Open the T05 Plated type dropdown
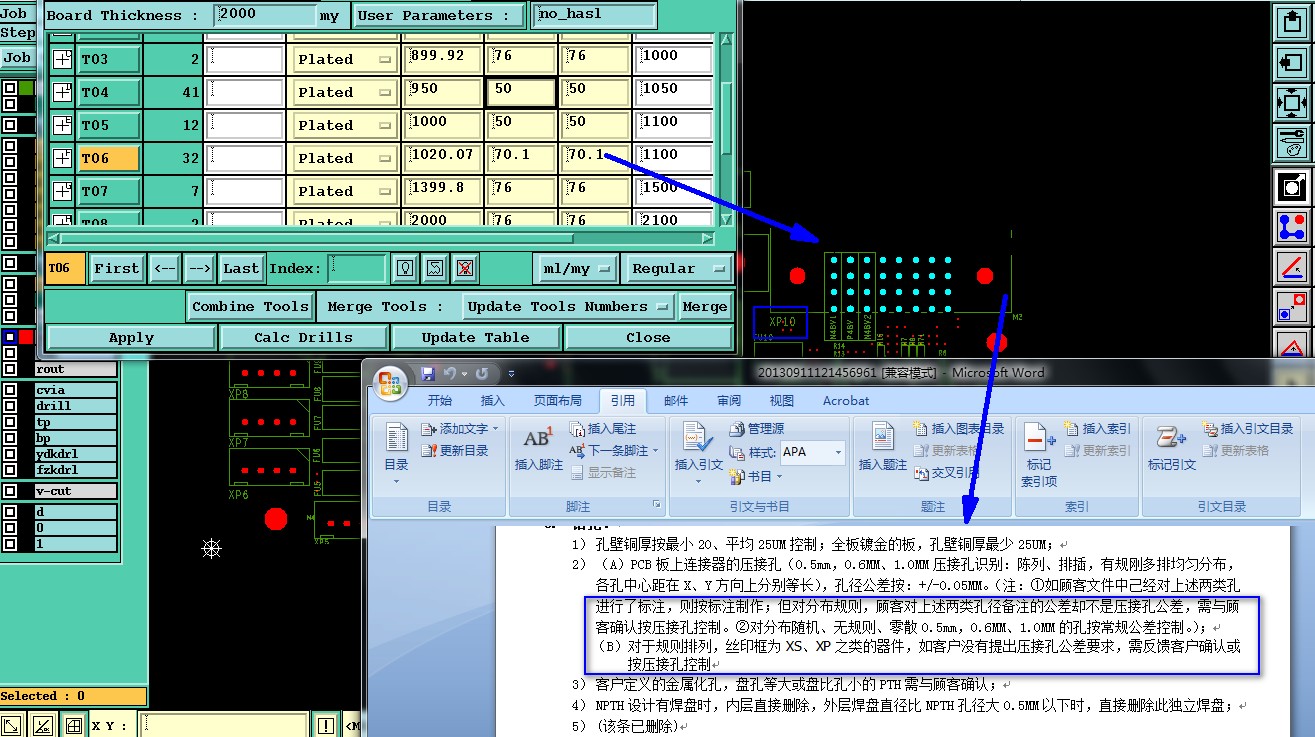1315x737 pixels. [343, 125]
